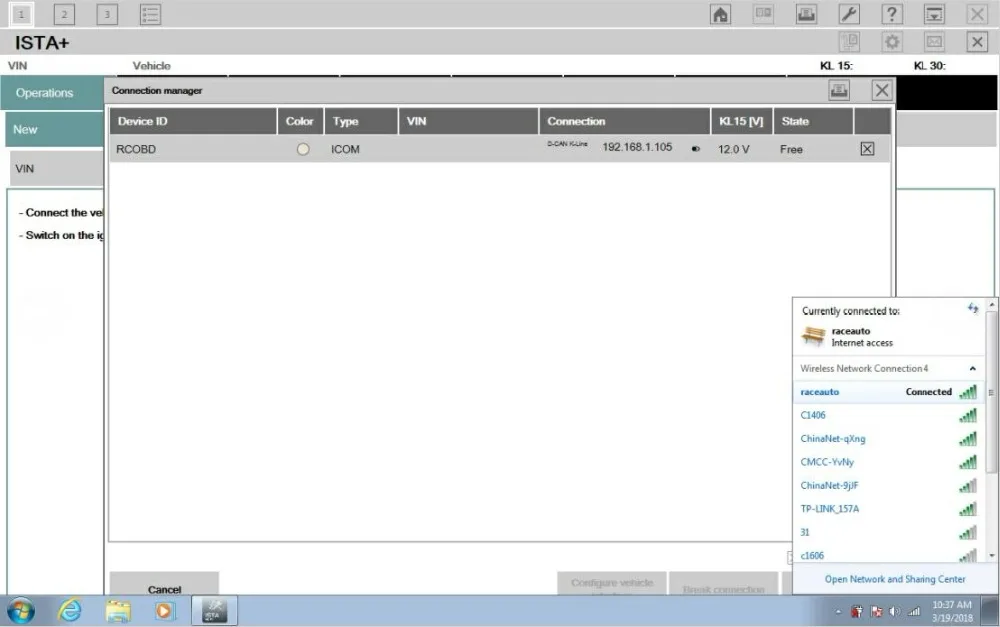Collapse the Wireless Network Connection 4 section
The width and height of the screenshot is (1000, 627).
pyautogui.click(x=973, y=369)
